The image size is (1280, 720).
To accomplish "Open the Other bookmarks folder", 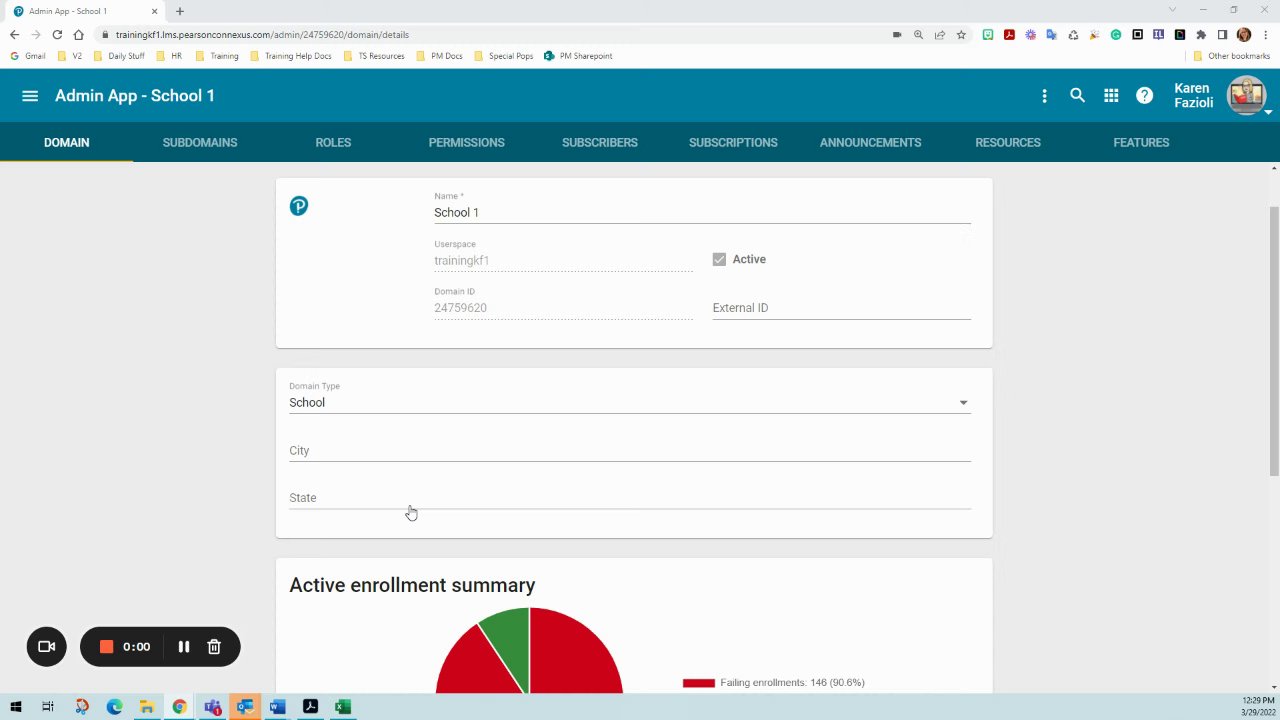I will point(1232,56).
